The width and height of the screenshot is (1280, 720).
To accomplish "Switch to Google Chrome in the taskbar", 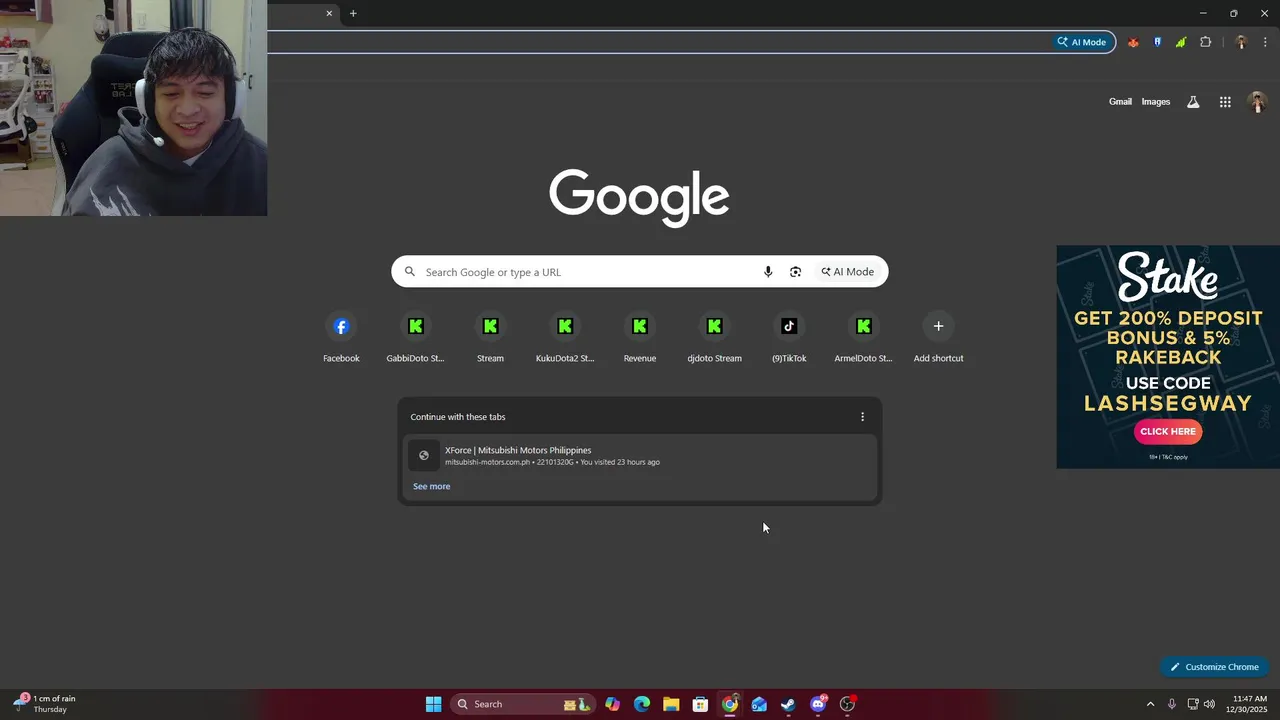I will [730, 704].
